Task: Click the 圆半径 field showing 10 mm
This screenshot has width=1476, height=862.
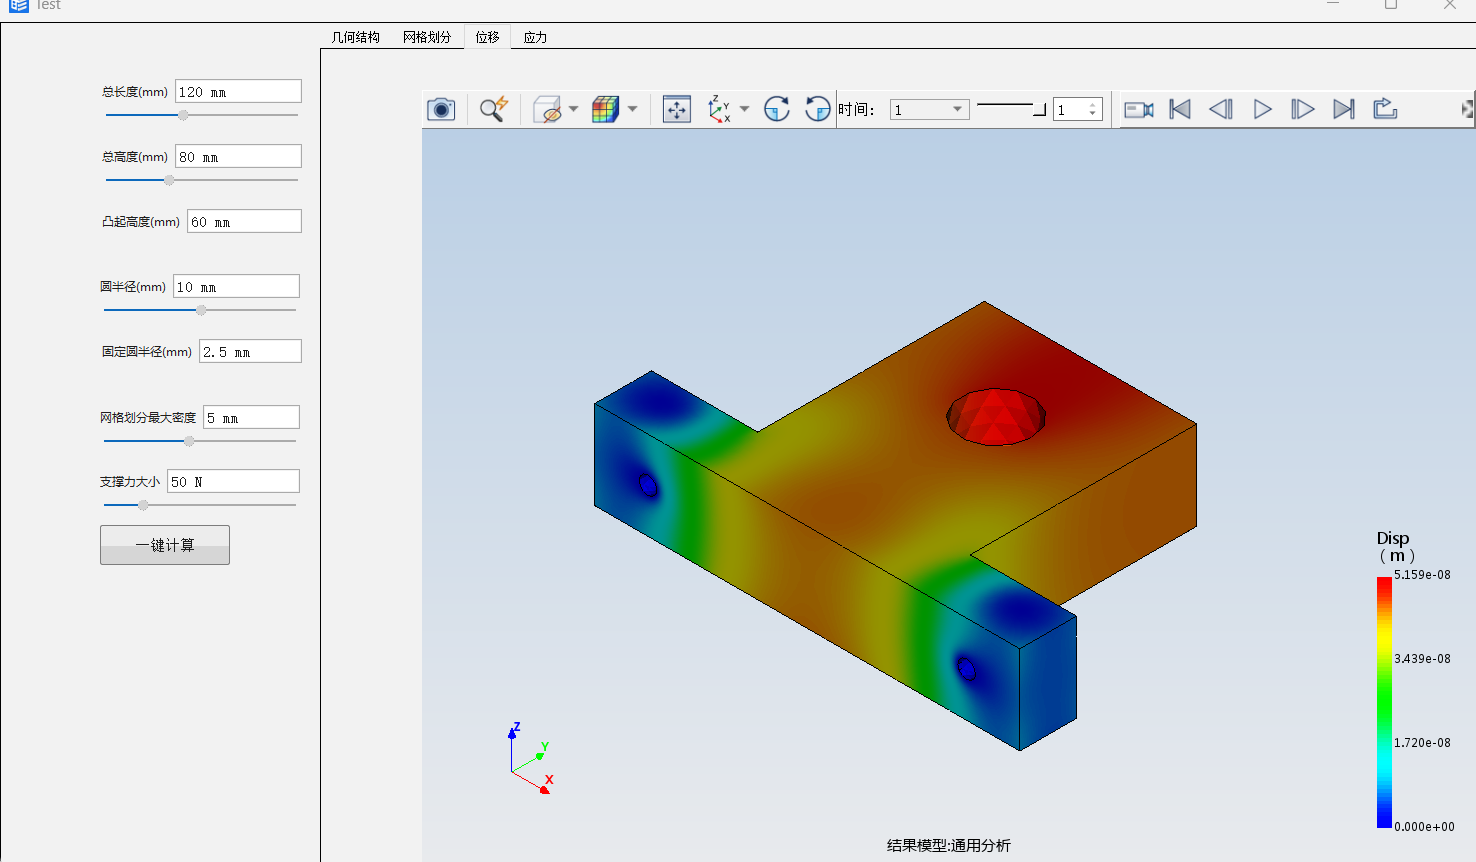Action: (236, 286)
